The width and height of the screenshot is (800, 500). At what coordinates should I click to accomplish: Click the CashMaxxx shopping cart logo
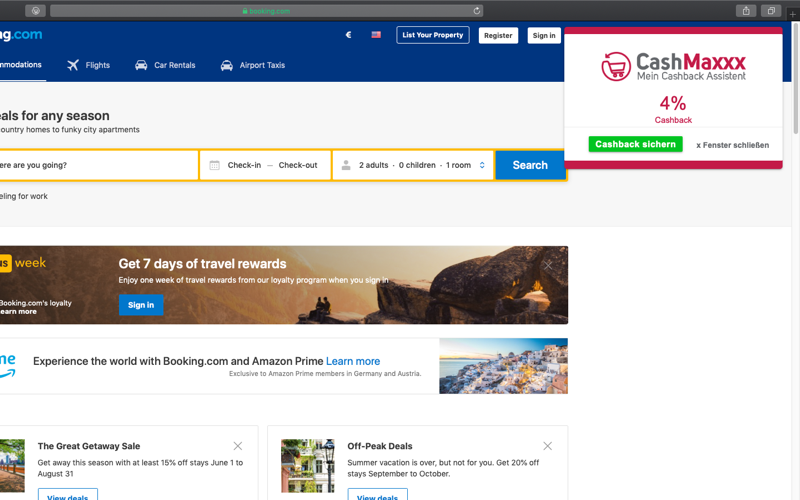pos(616,66)
